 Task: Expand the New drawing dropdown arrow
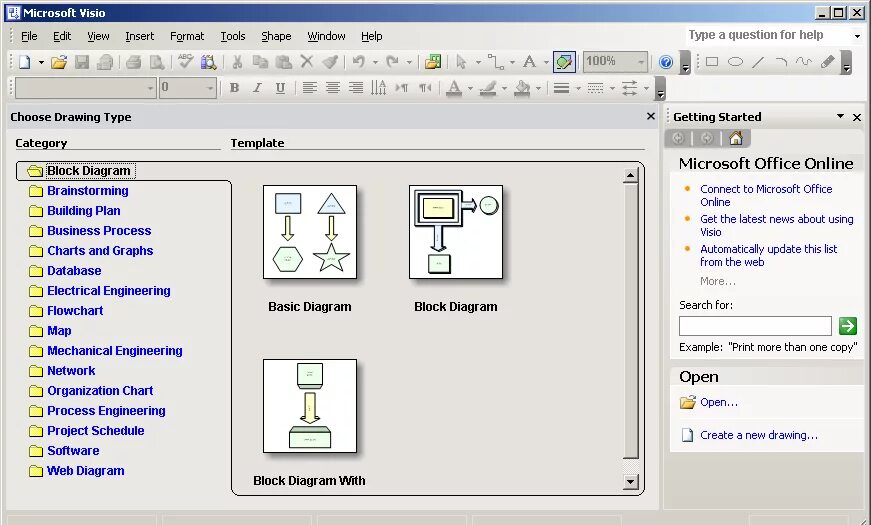[x=41, y=62]
